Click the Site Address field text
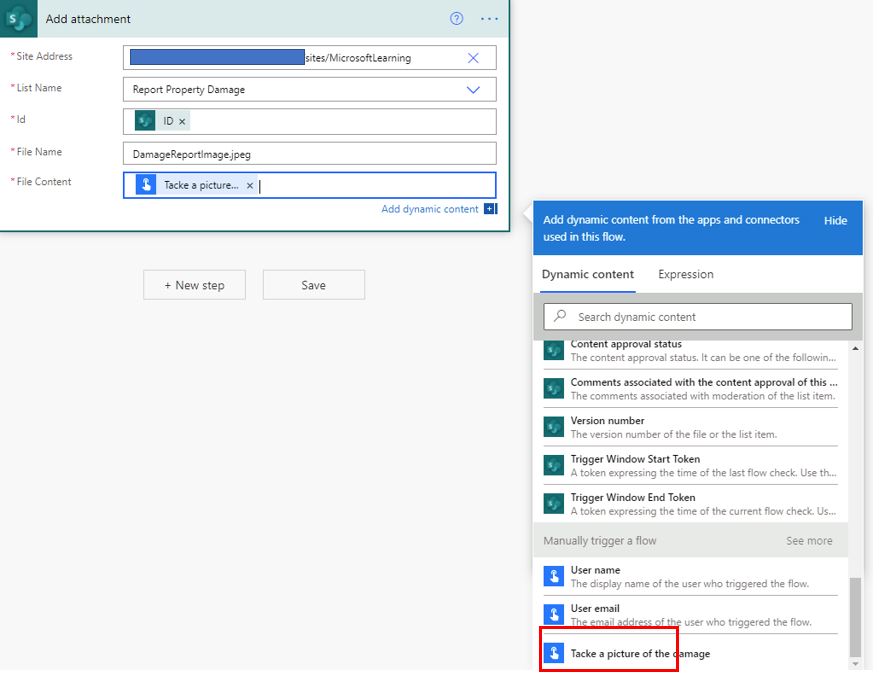This screenshot has width=879, height=681. pyautogui.click(x=358, y=58)
